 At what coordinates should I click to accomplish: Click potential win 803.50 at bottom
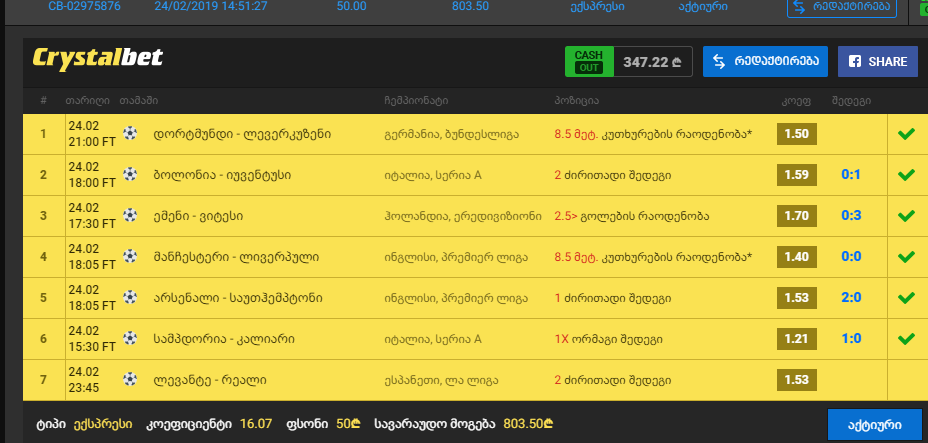click(528, 423)
